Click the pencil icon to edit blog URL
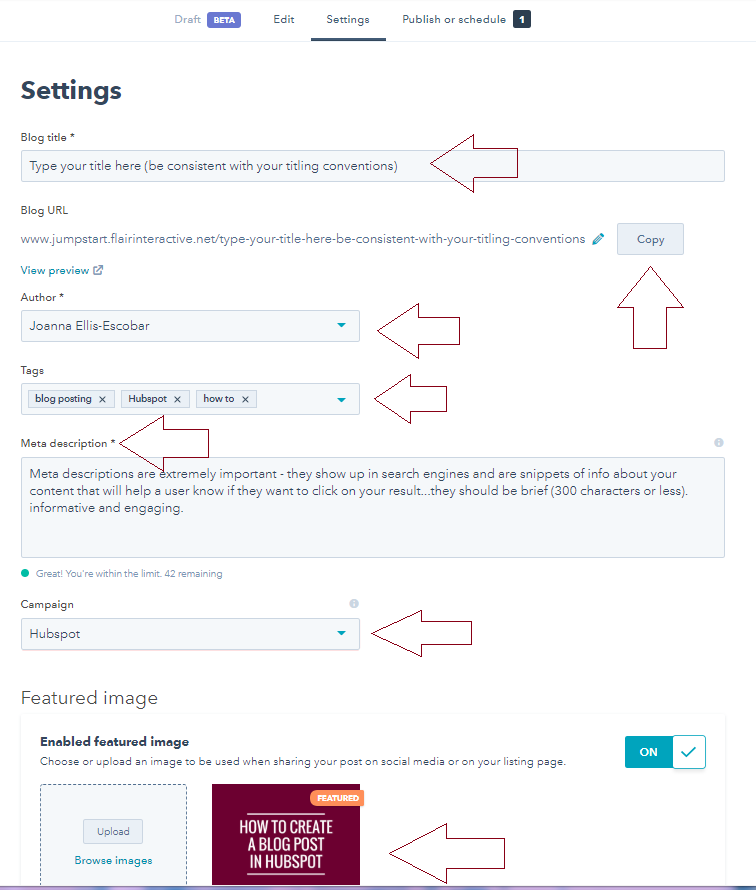 (x=598, y=239)
